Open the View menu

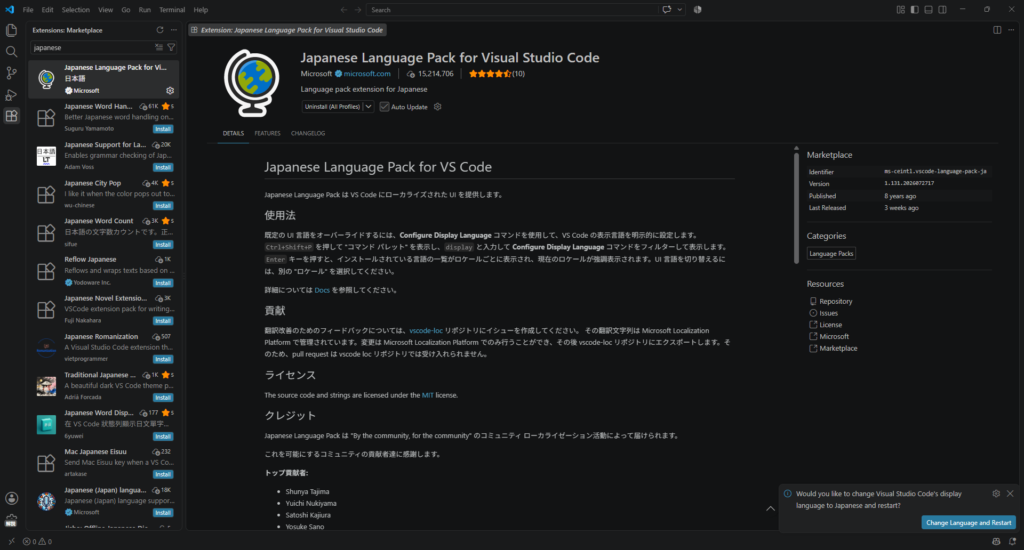coord(105,10)
